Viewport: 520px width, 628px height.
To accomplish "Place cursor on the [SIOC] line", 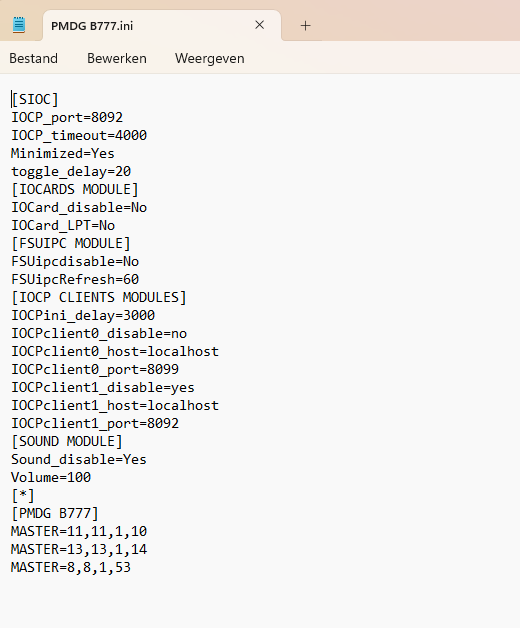I will 35,99.
